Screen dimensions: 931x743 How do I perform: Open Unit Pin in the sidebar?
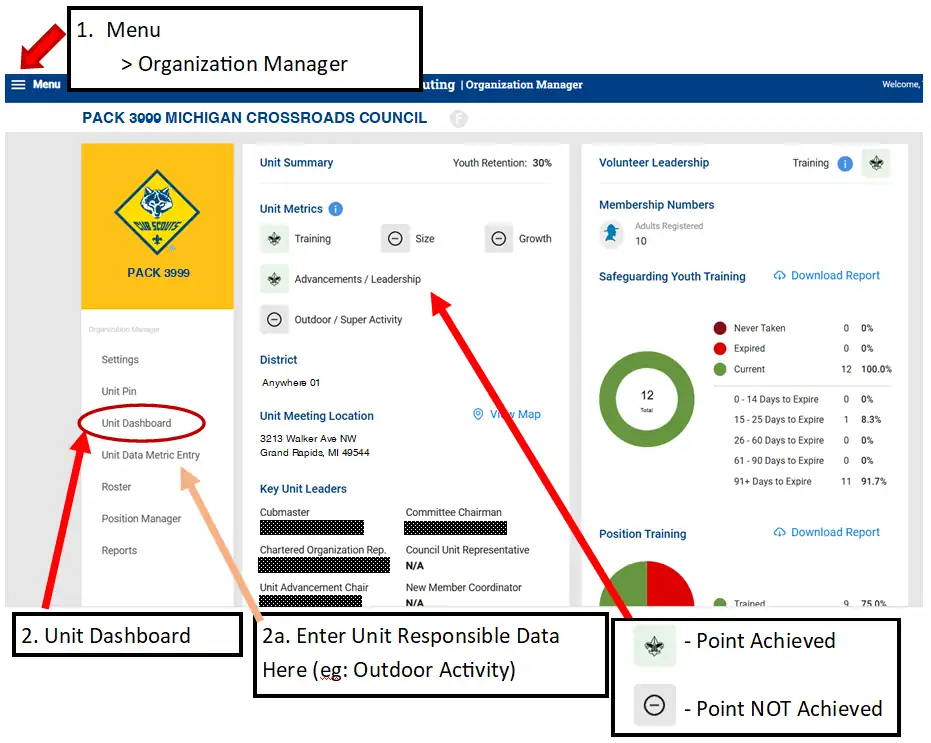119,391
